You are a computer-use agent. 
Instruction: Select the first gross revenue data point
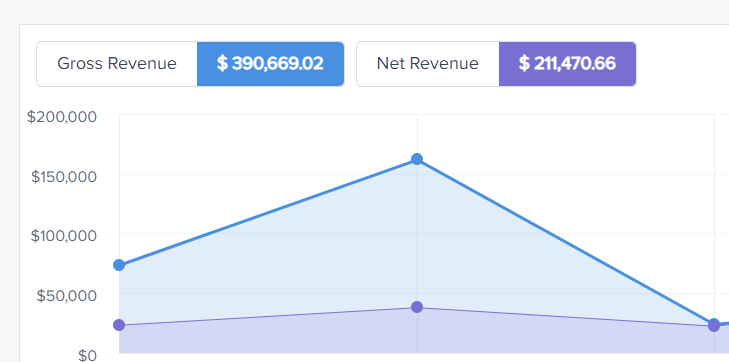(119, 265)
